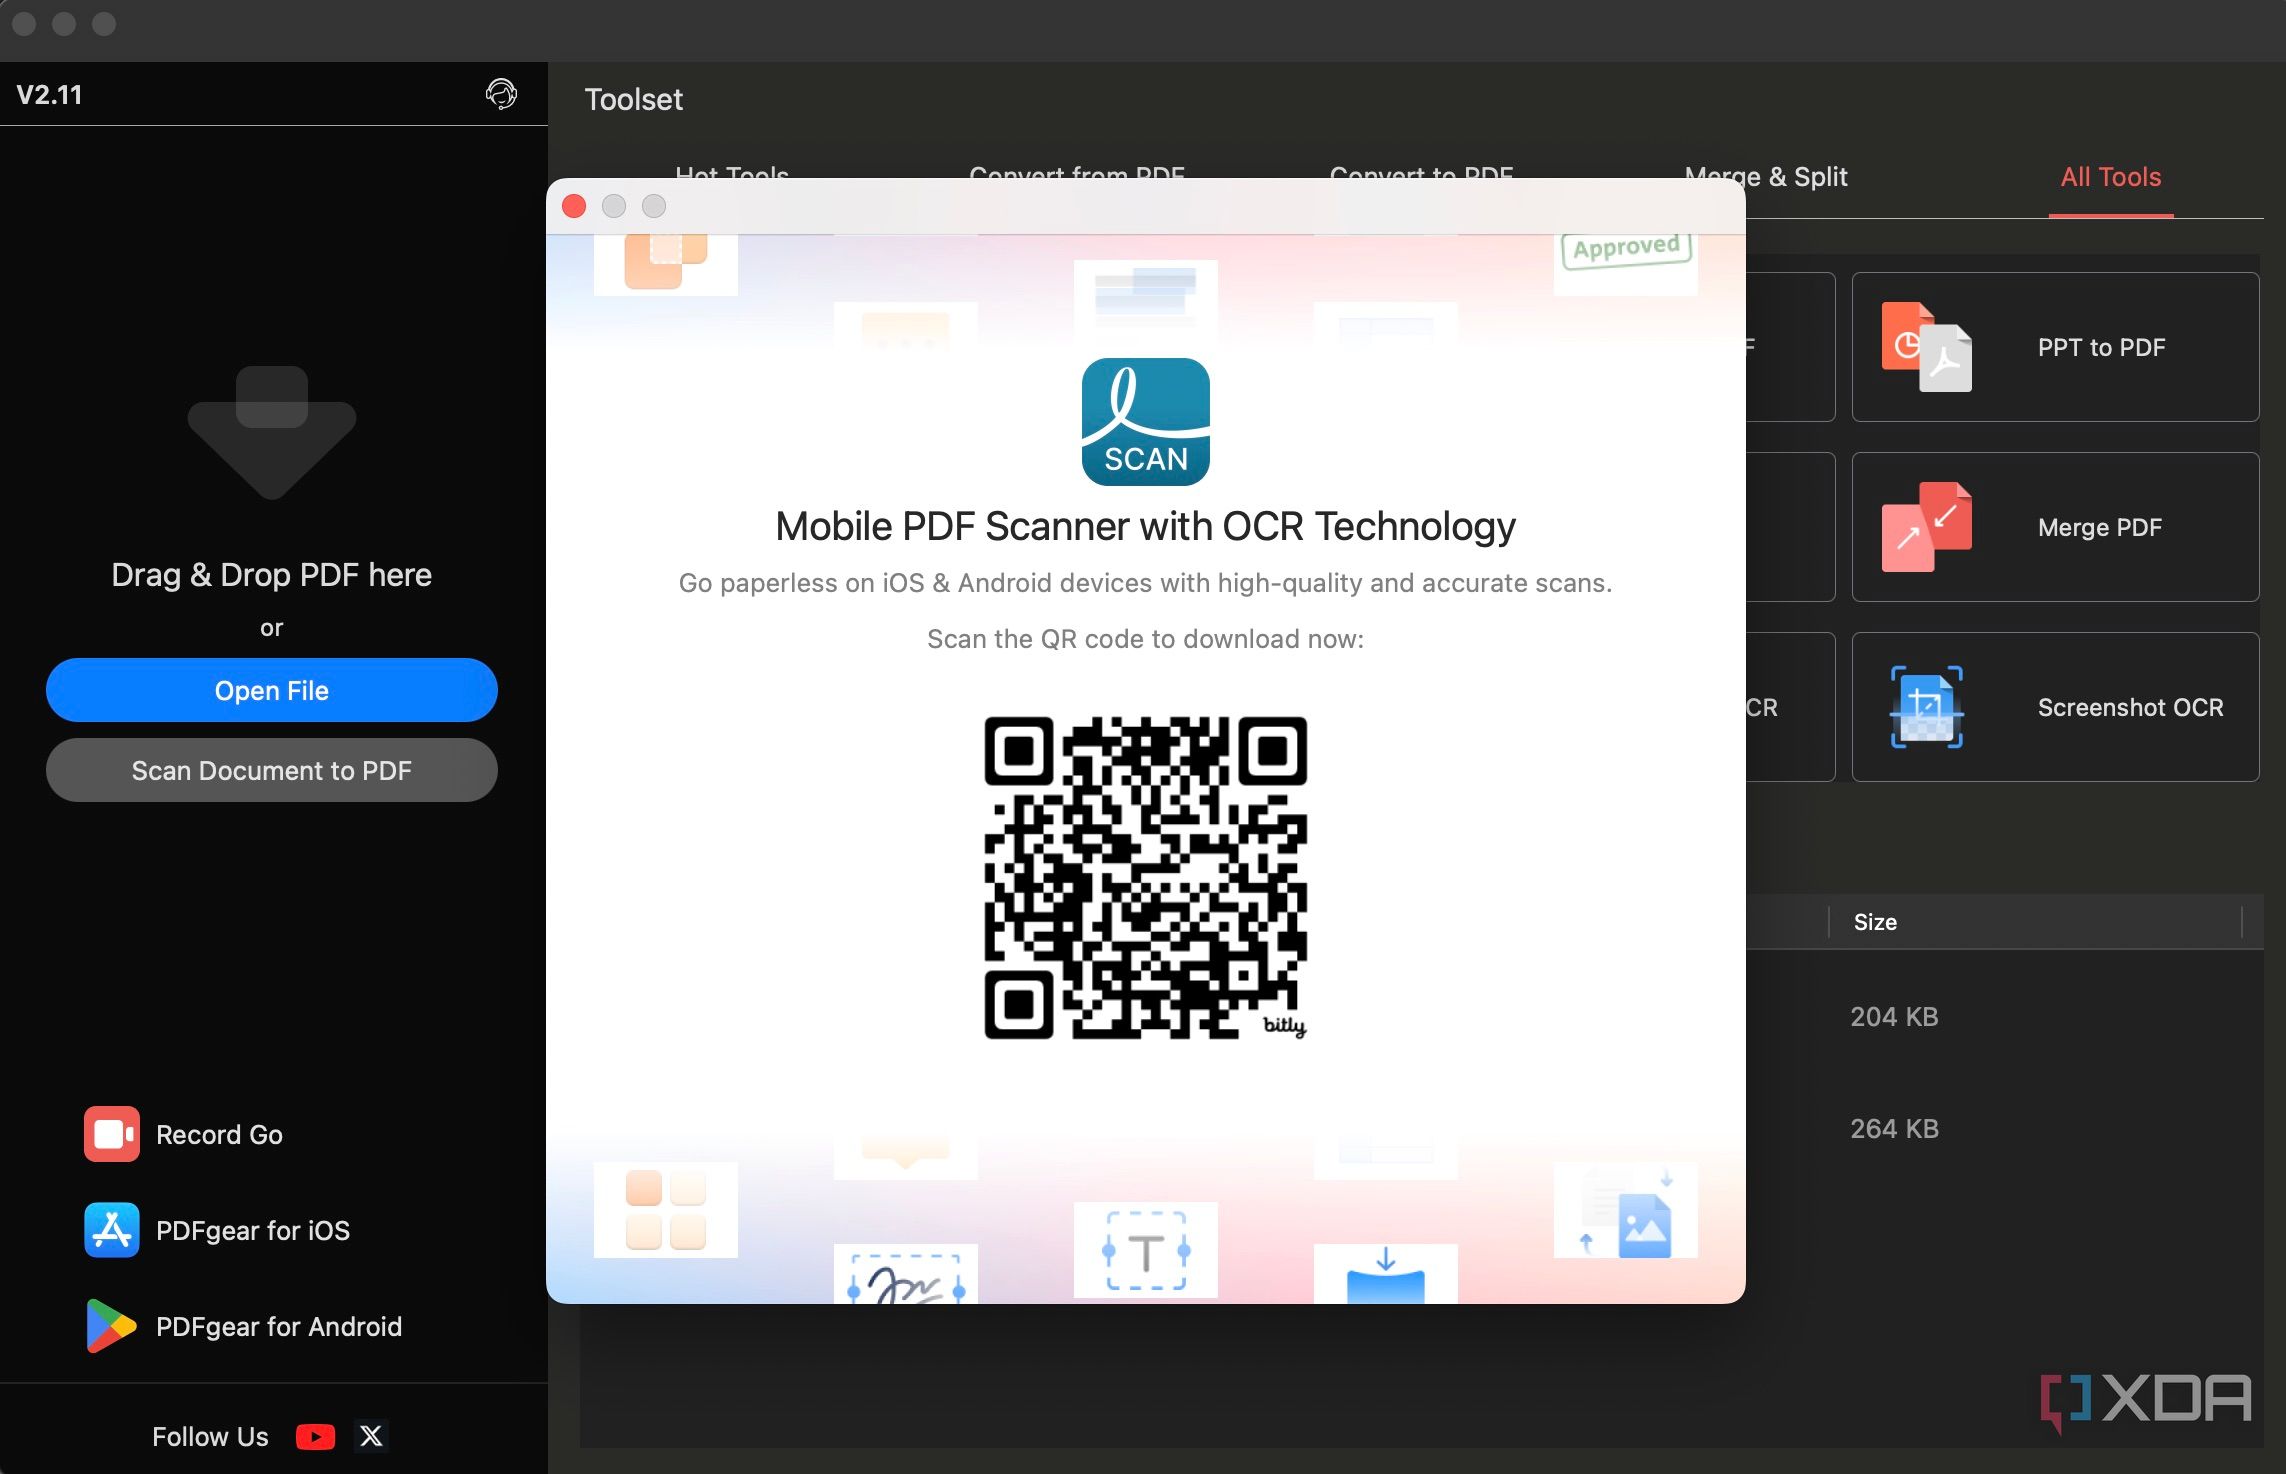Click Scan Document to PDF button
Viewport: 2286px width, 1474px height.
pos(271,770)
